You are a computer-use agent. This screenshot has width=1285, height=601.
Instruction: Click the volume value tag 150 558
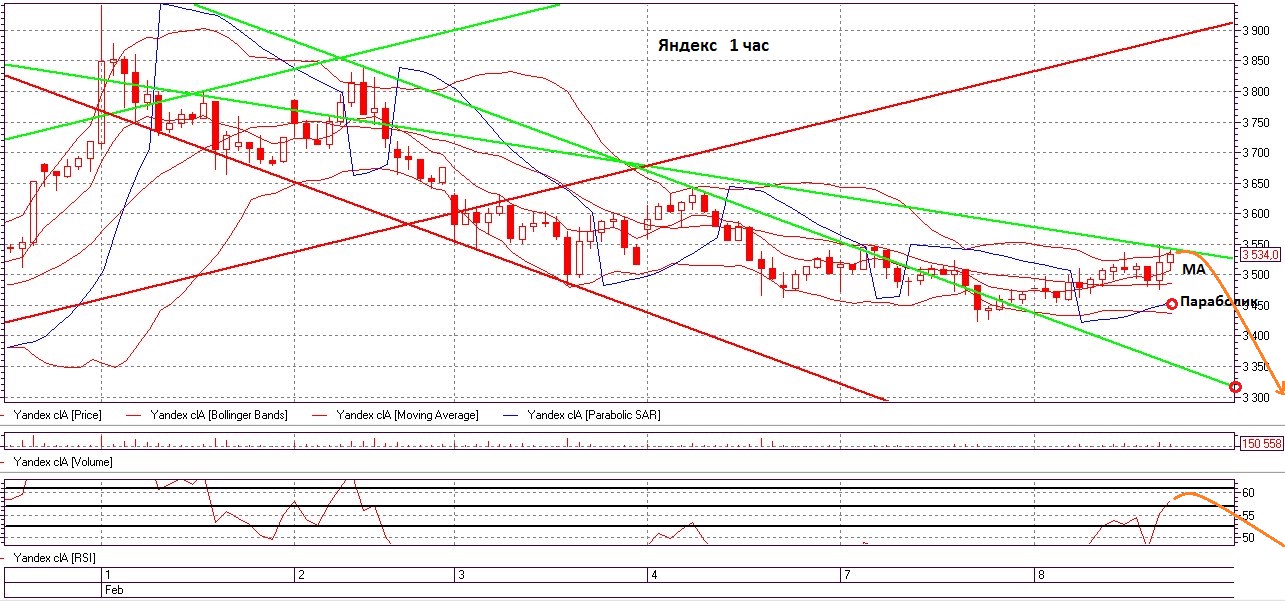1261,443
